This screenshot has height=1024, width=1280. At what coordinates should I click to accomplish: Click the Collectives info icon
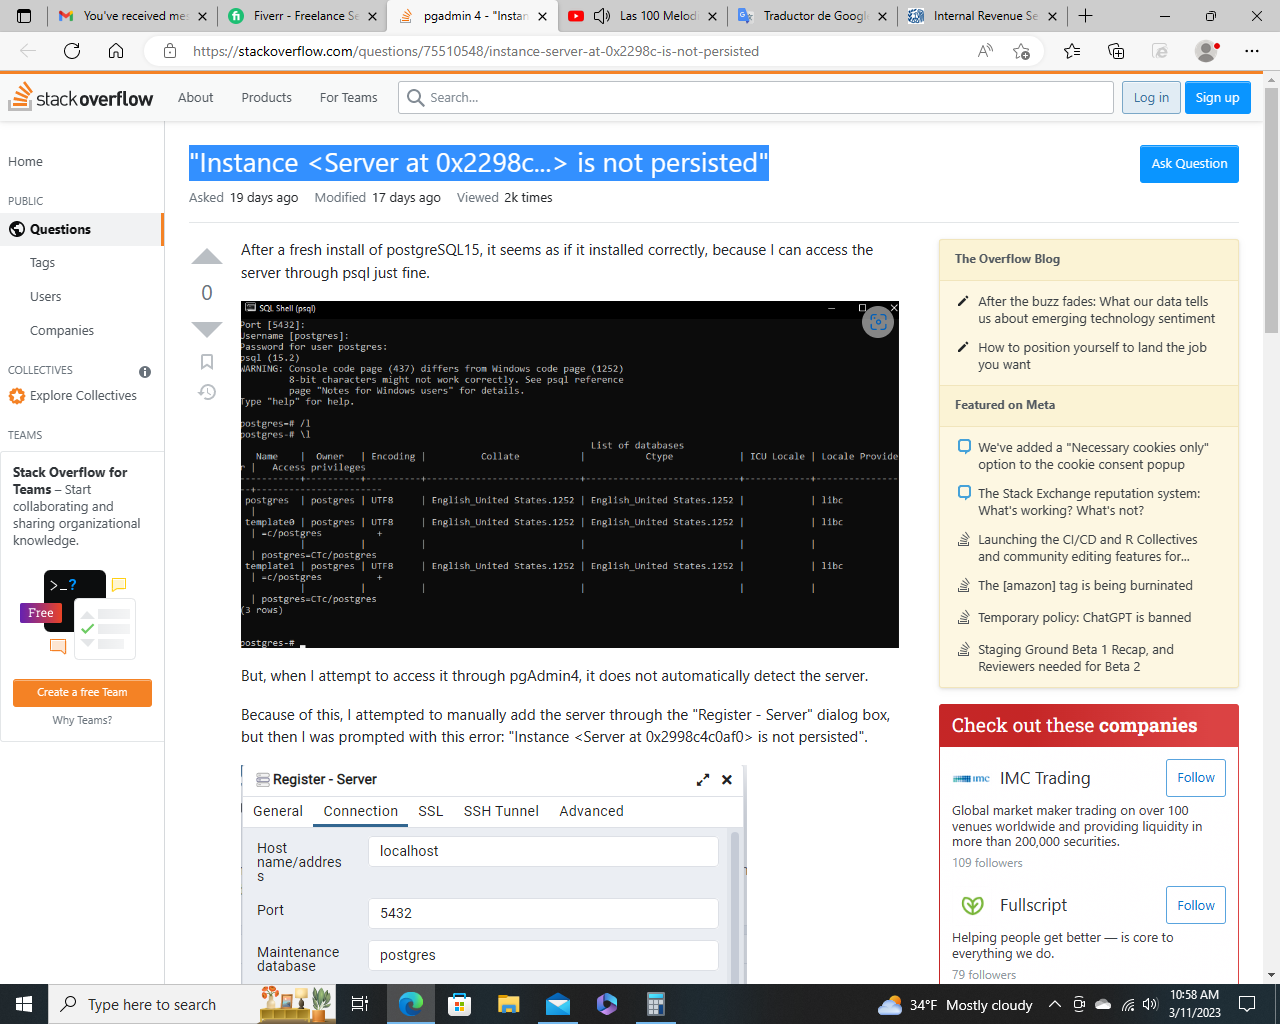pyautogui.click(x=145, y=371)
